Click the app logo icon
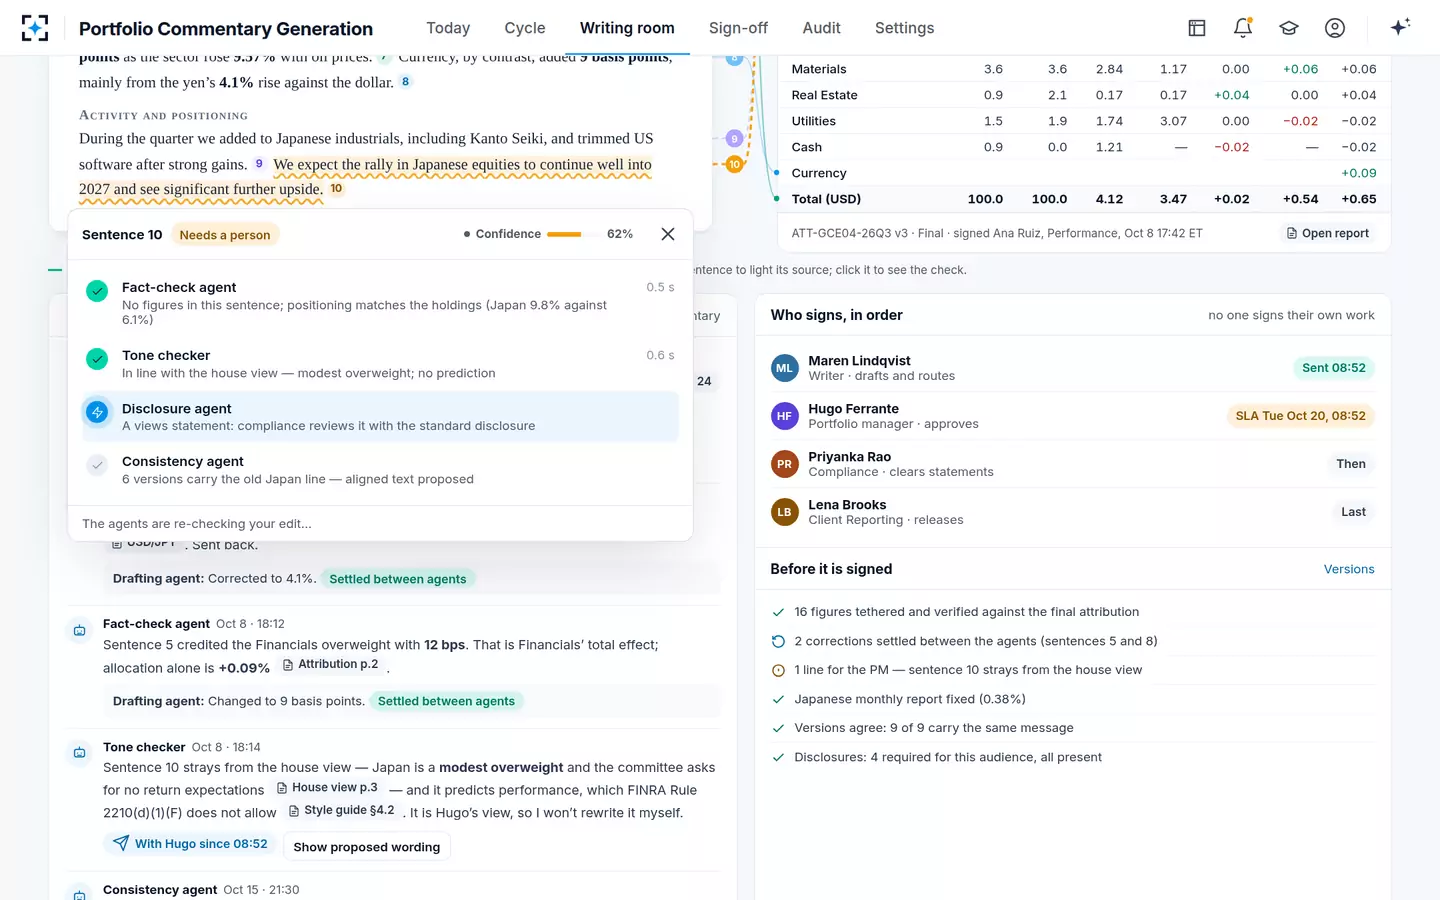The height and width of the screenshot is (900, 1440). point(35,28)
